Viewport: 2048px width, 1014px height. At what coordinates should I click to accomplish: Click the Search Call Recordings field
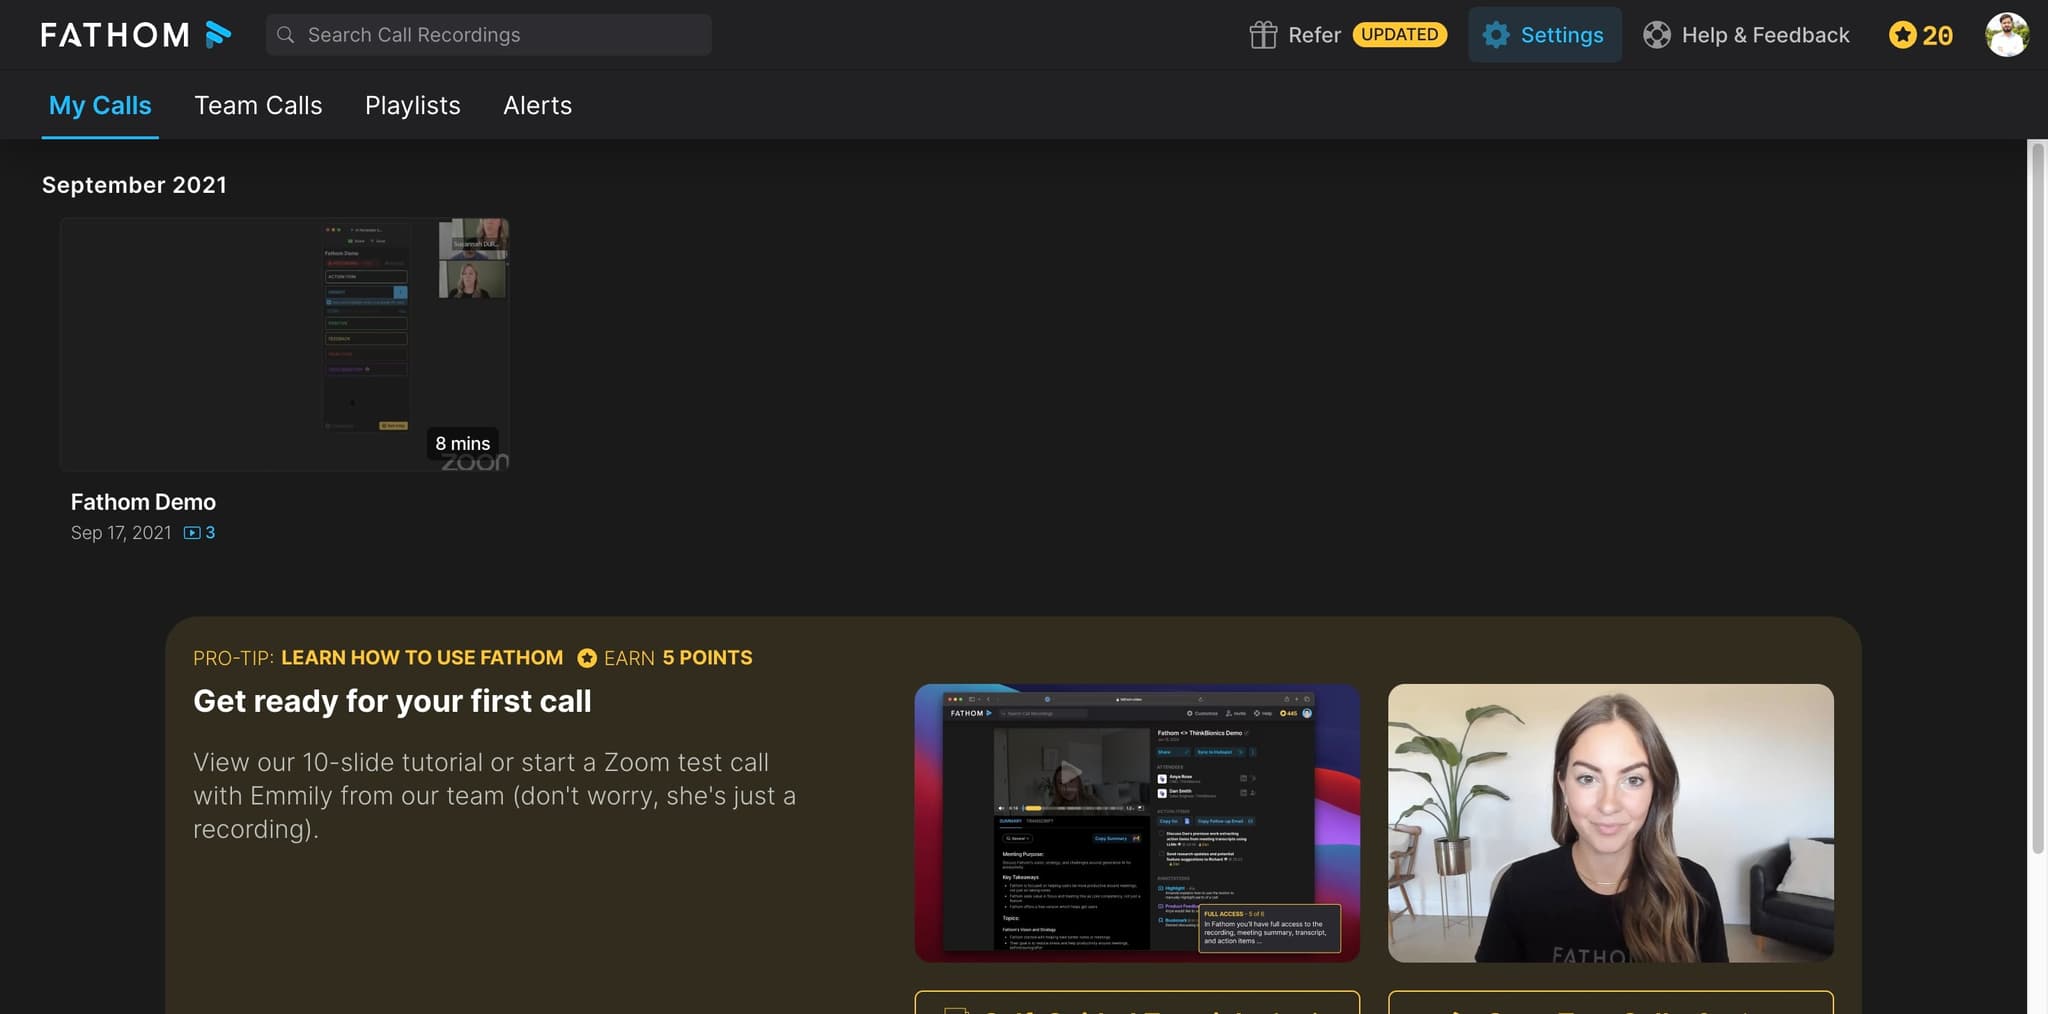point(488,35)
